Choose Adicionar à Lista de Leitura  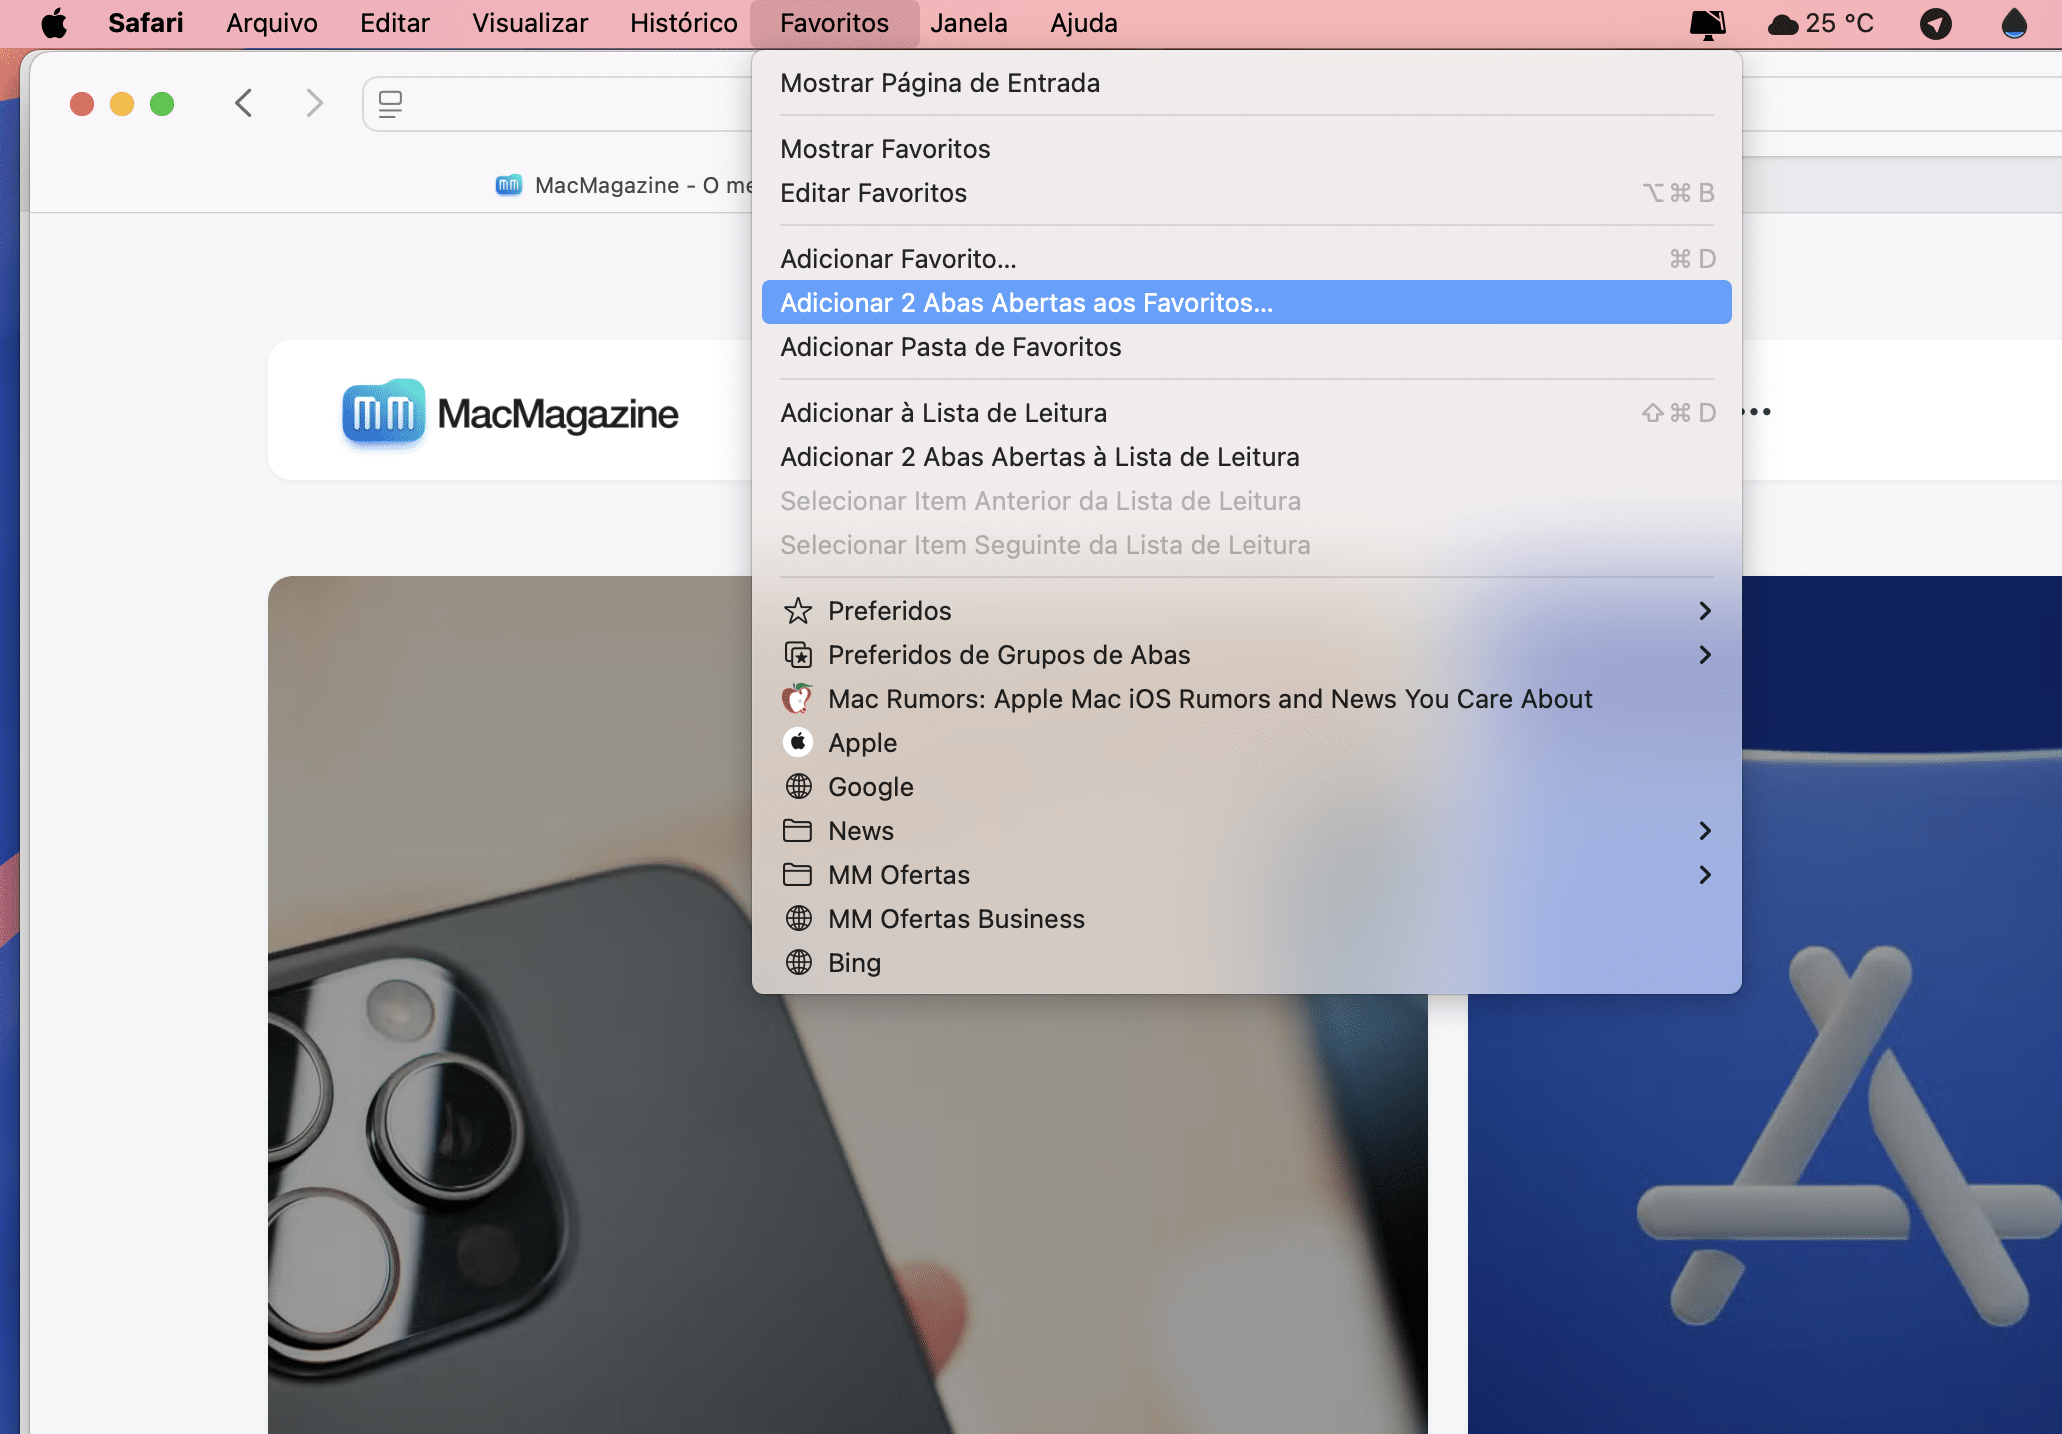pyautogui.click(x=1247, y=413)
